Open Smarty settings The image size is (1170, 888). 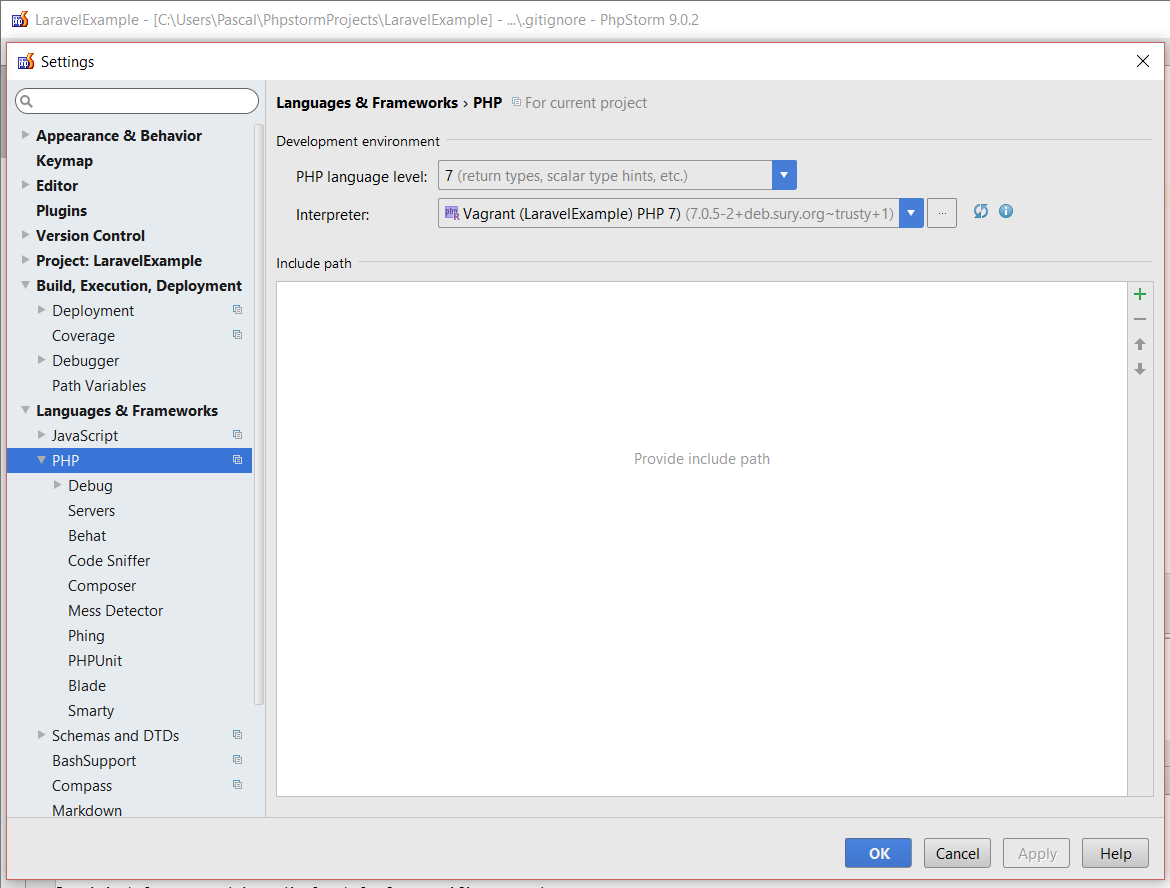click(x=91, y=710)
